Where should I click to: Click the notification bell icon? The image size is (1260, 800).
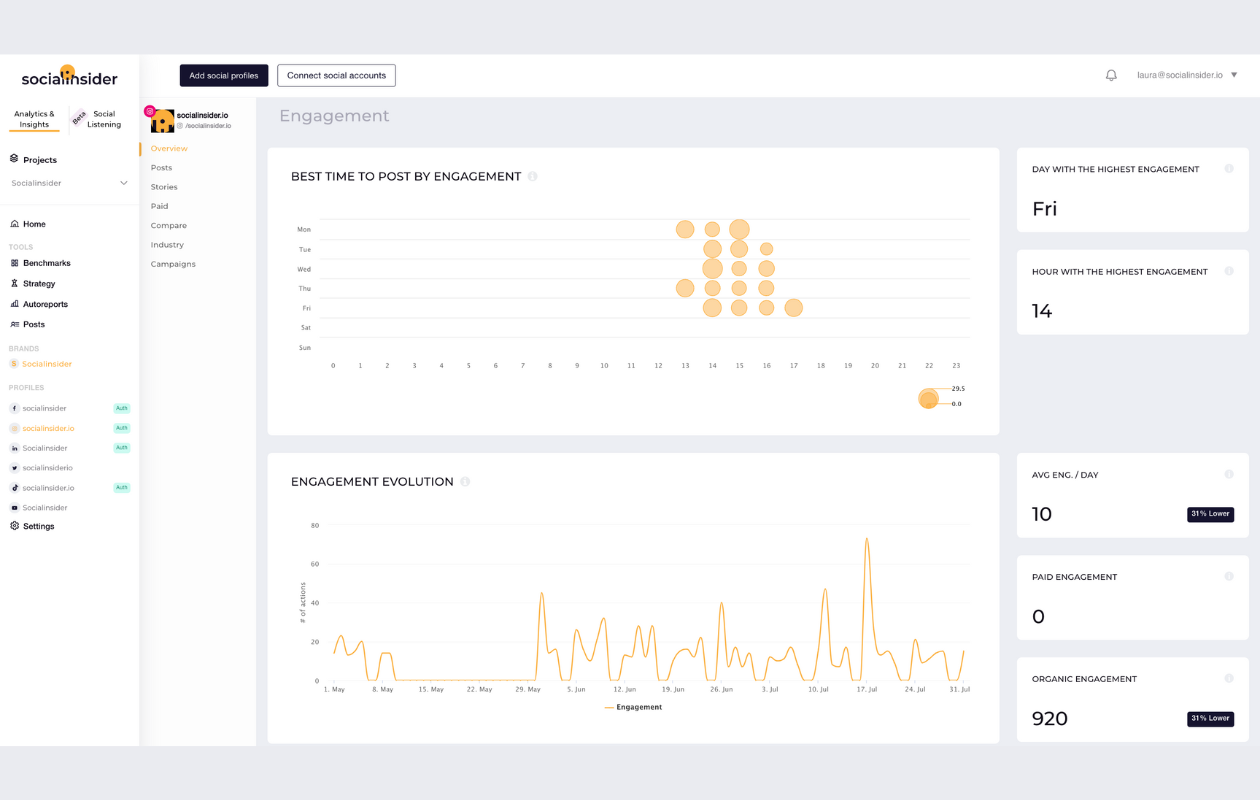pos(1111,75)
